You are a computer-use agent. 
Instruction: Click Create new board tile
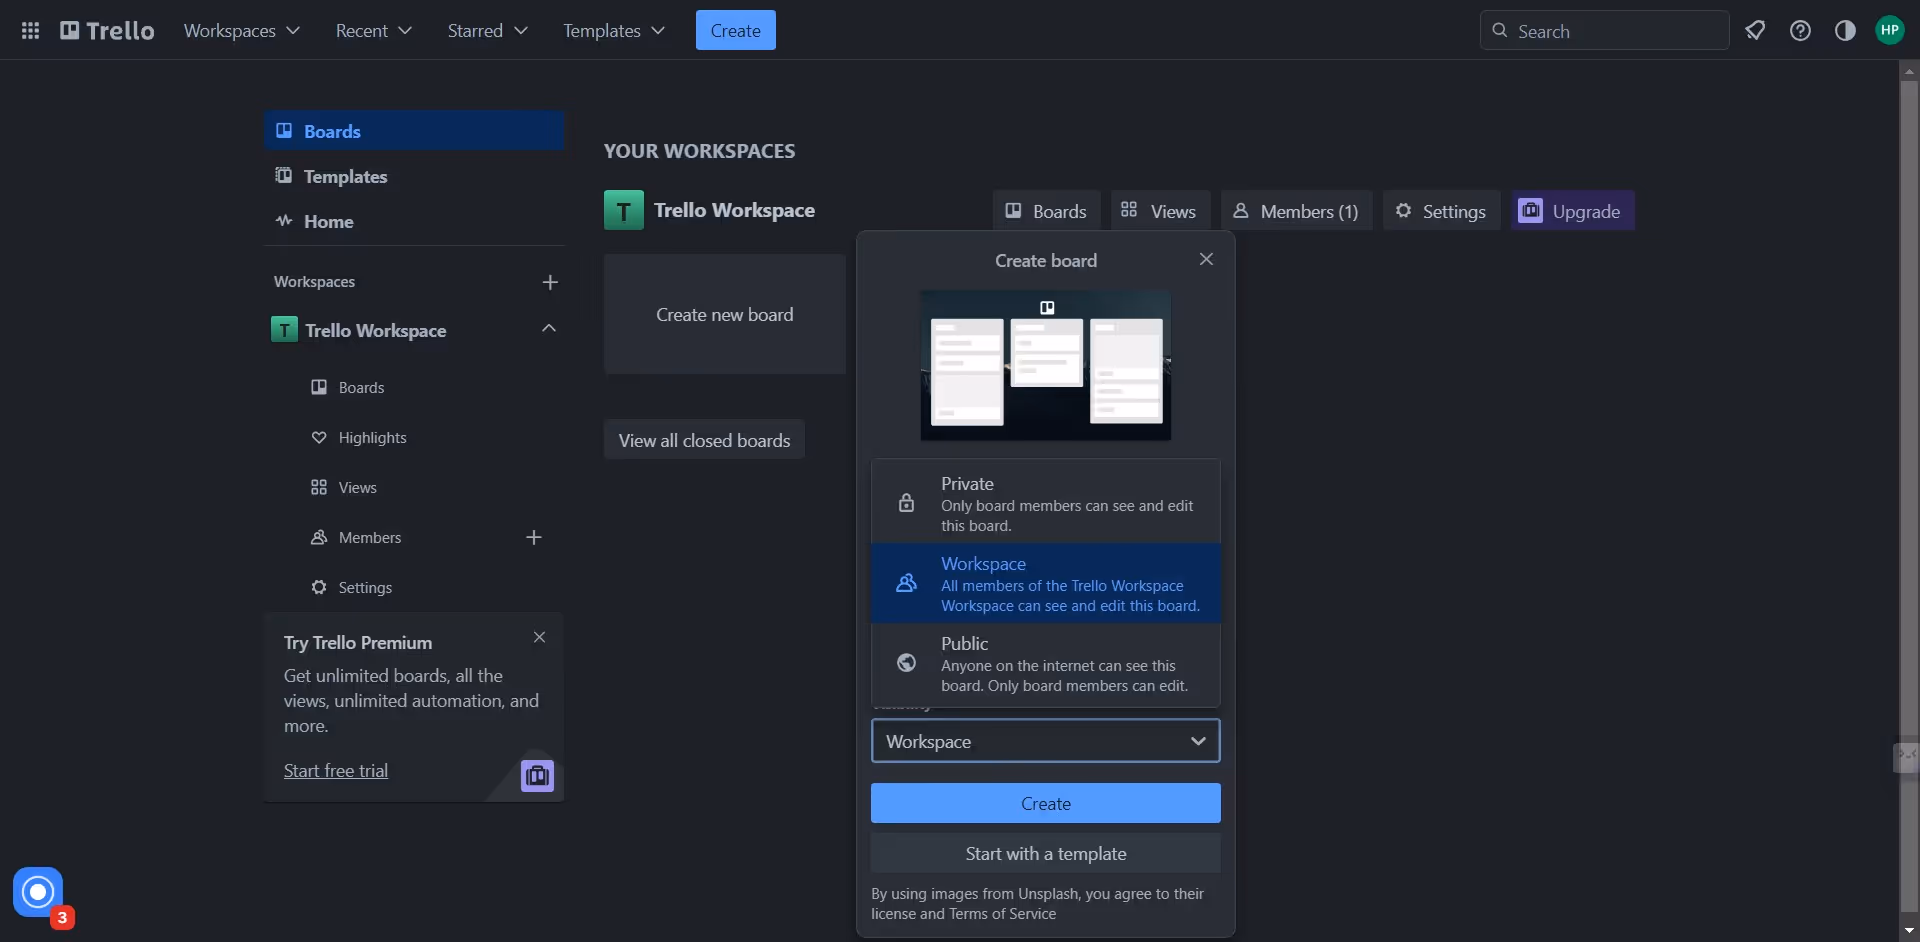[724, 314]
